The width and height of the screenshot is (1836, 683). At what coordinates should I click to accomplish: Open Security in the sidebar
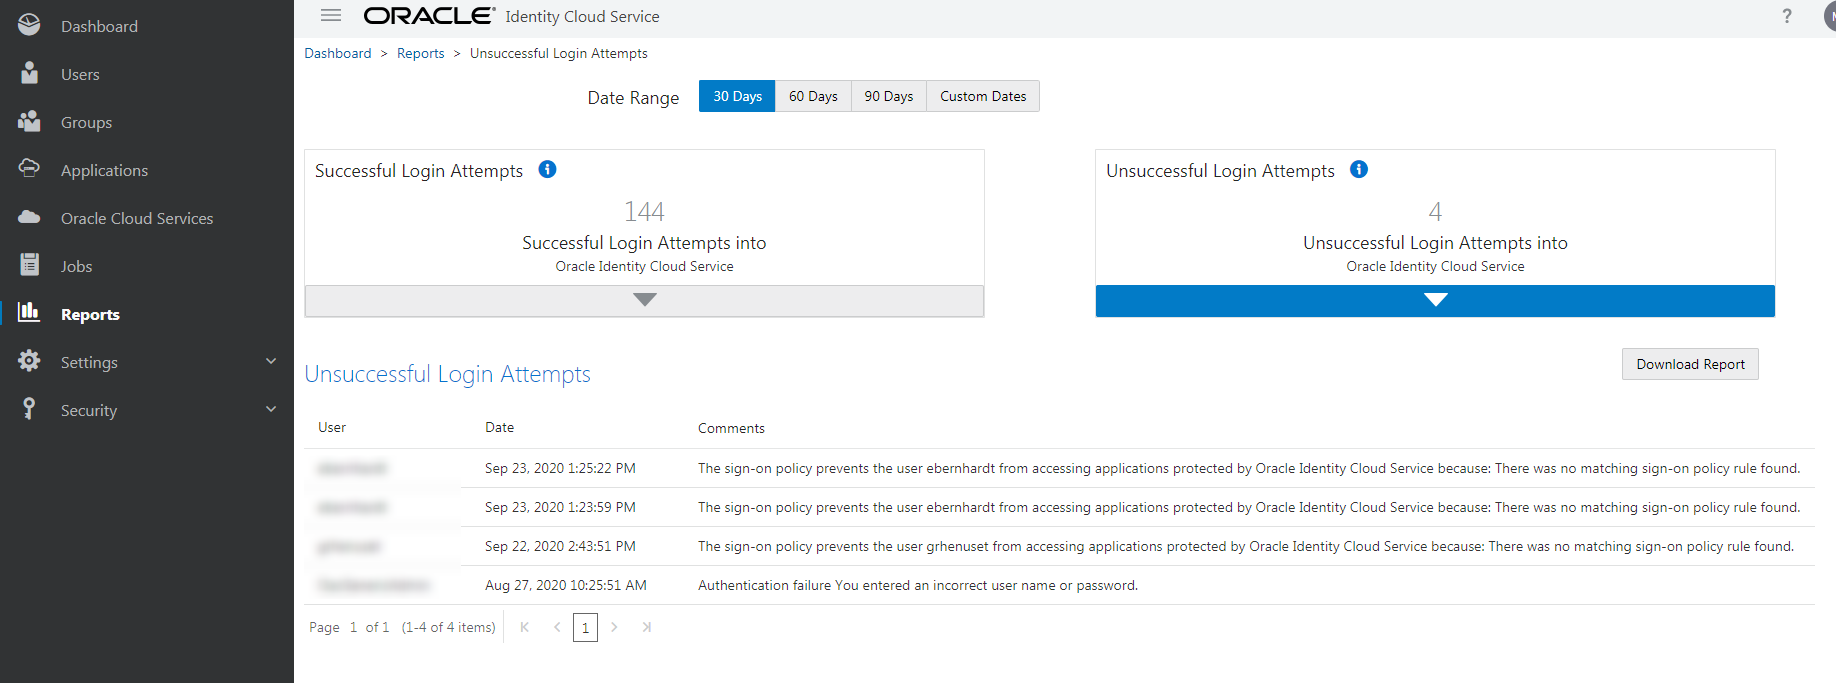pos(89,410)
